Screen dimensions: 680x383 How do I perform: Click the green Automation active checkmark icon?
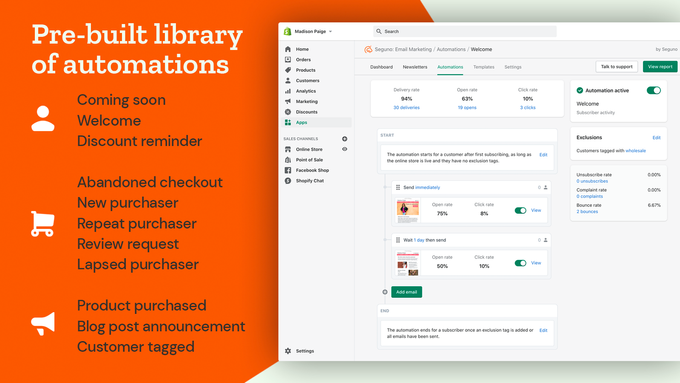579,90
